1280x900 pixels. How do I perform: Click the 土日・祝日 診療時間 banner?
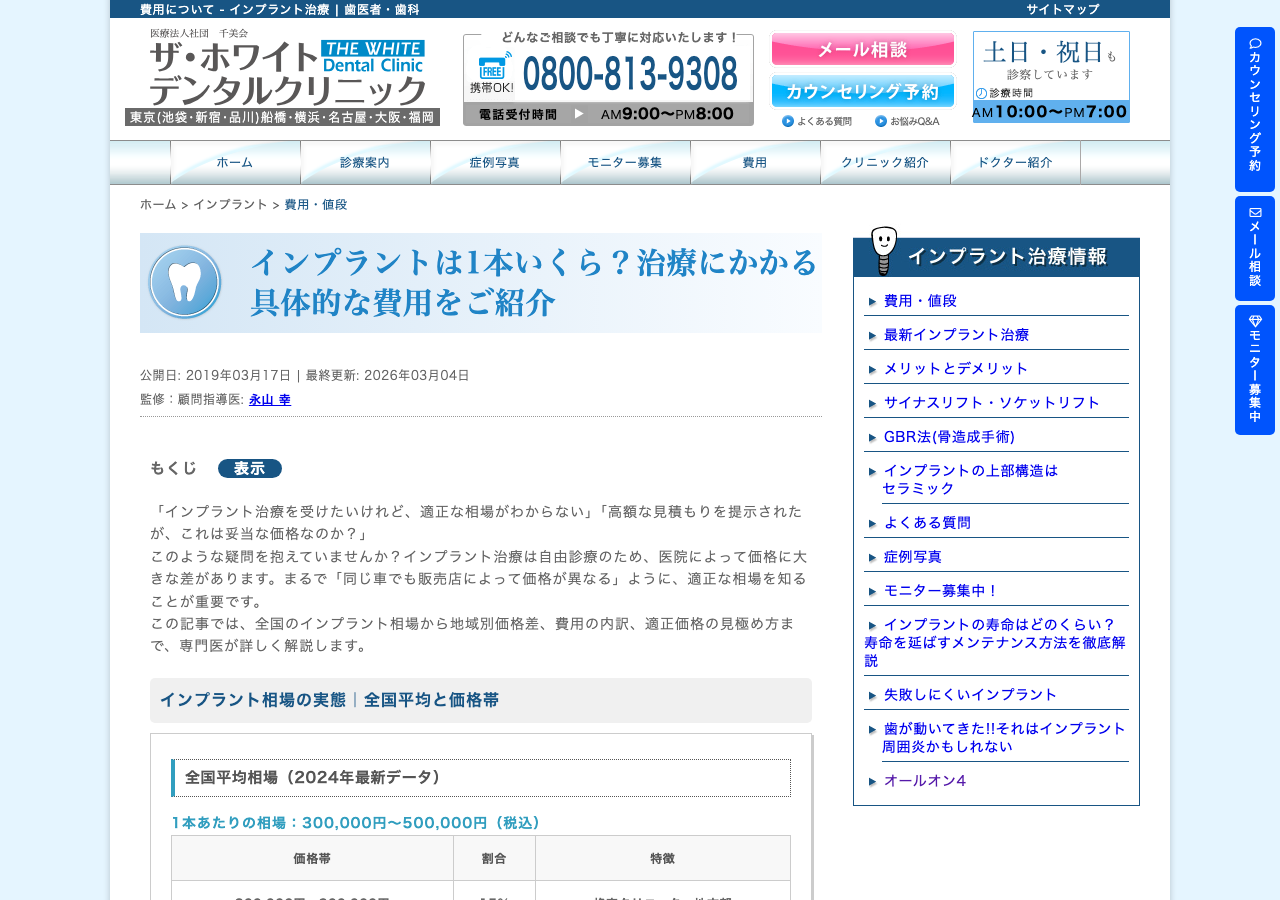click(1051, 77)
